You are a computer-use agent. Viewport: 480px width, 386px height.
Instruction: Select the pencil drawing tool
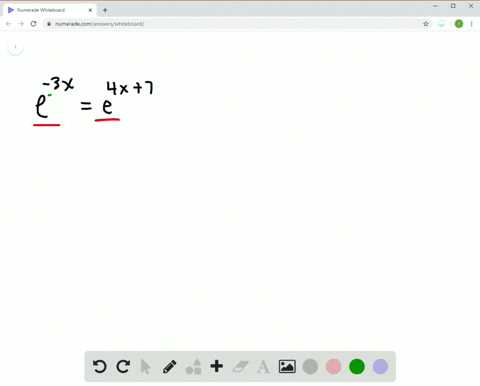(170, 367)
